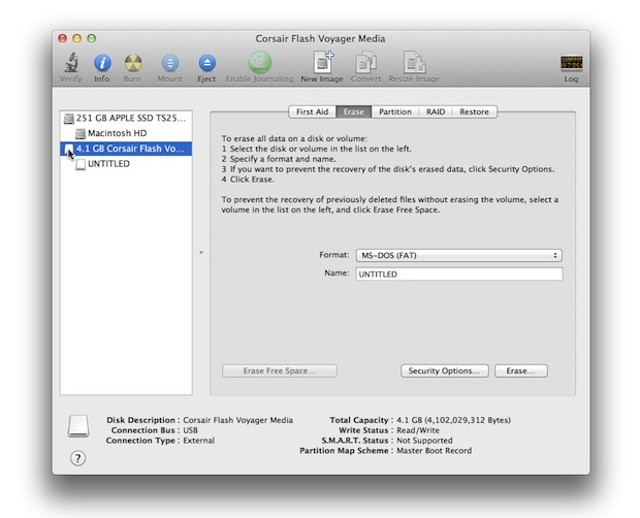Open the Restore tab
This screenshot has height=518, width=640.
474,112
